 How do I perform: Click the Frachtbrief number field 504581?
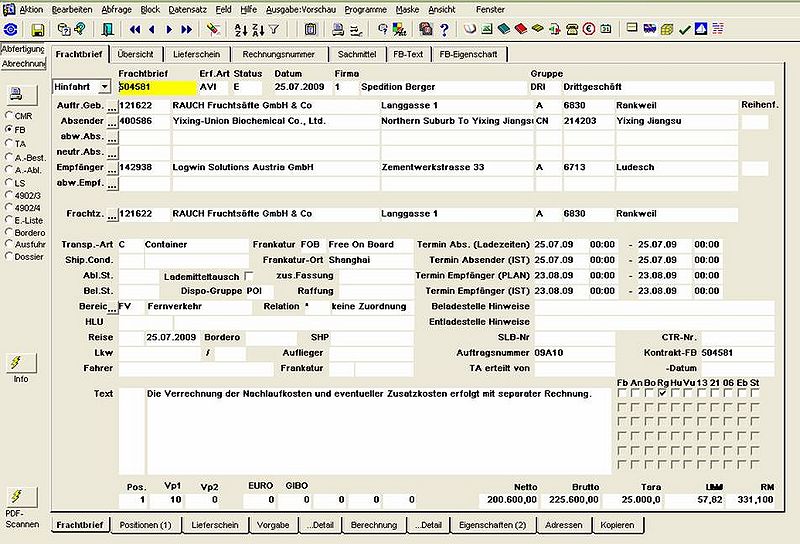click(157, 87)
